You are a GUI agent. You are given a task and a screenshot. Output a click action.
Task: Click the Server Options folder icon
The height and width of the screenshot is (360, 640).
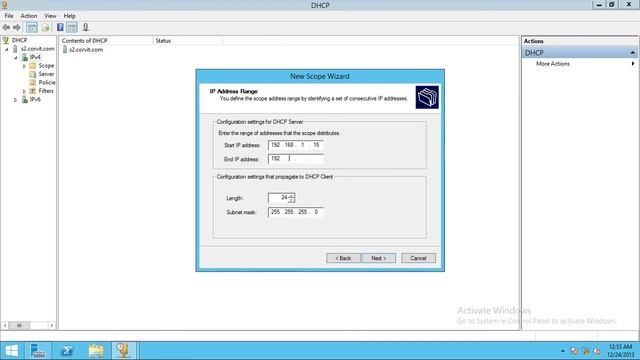(33, 74)
